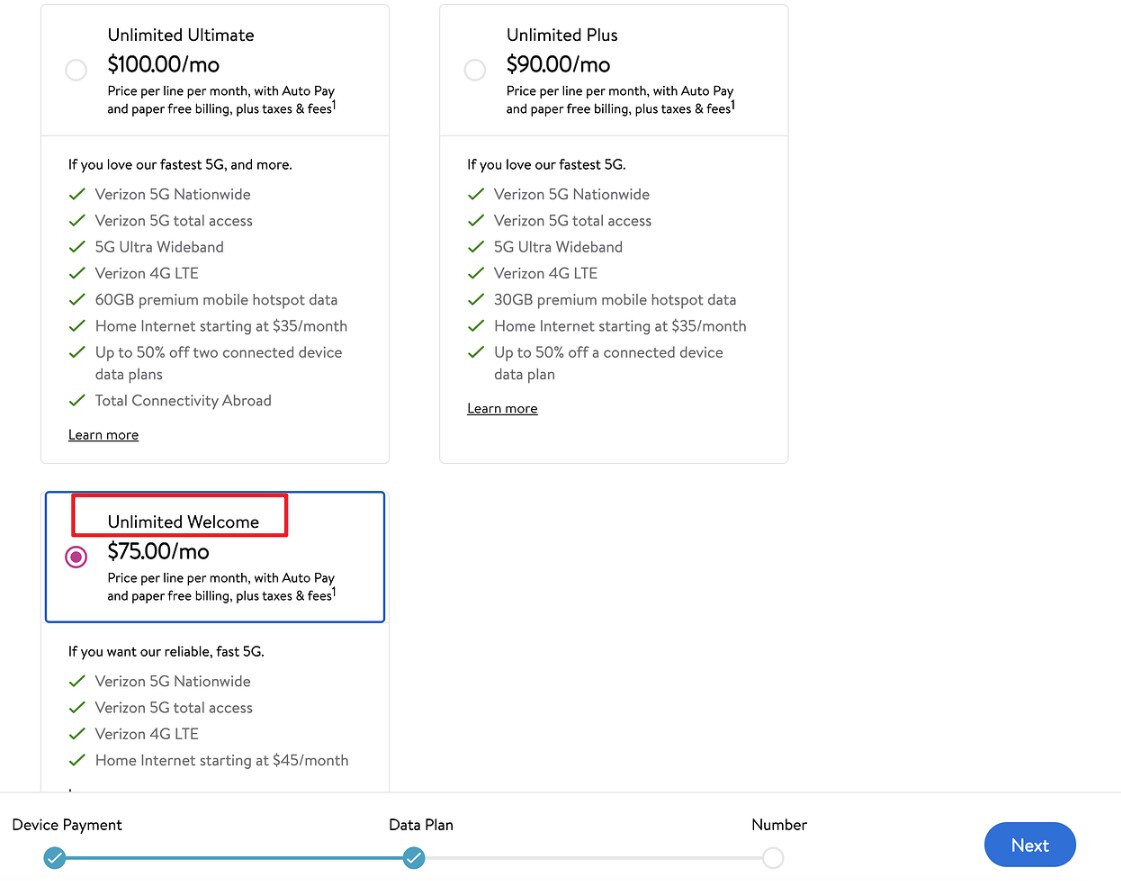Click the selected Unlimited Welcome radio button
This screenshot has height=881, width=1121.
(x=76, y=557)
